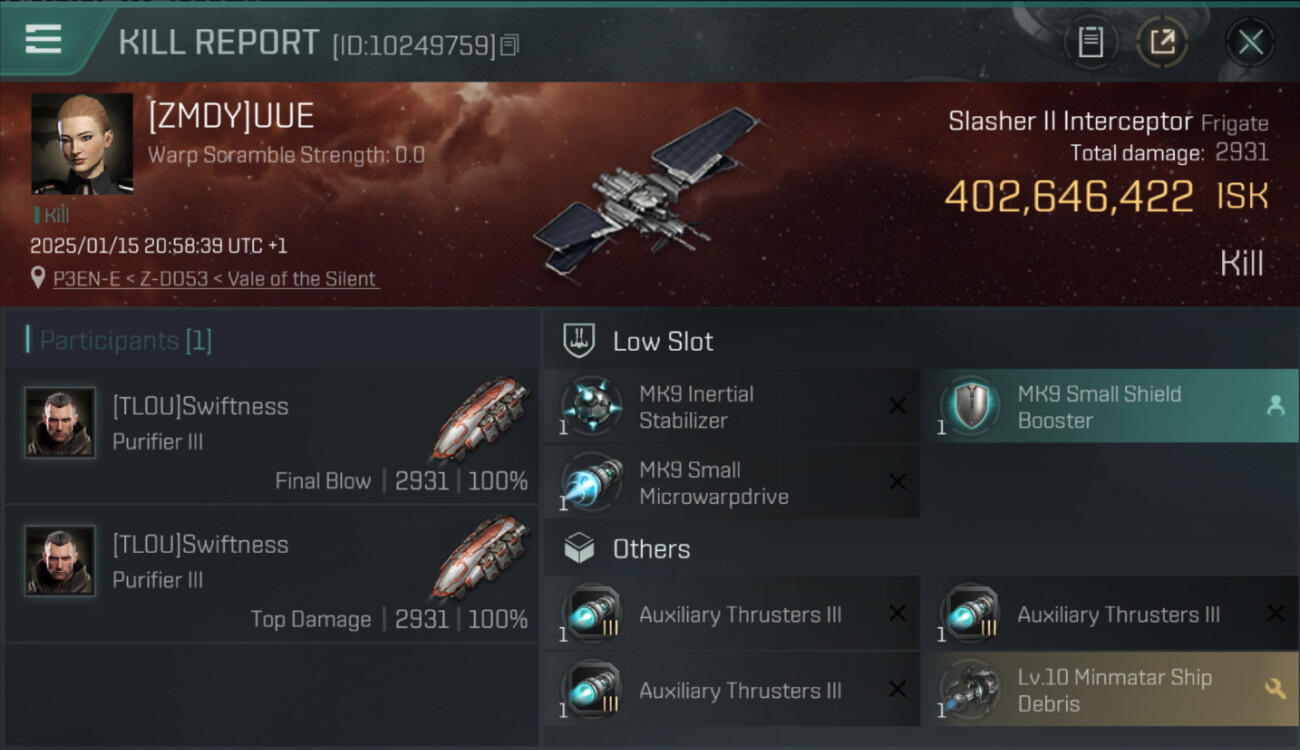1300x750 pixels.
Task: Click the MK9 Small Shield Booster icon
Action: click(x=969, y=406)
